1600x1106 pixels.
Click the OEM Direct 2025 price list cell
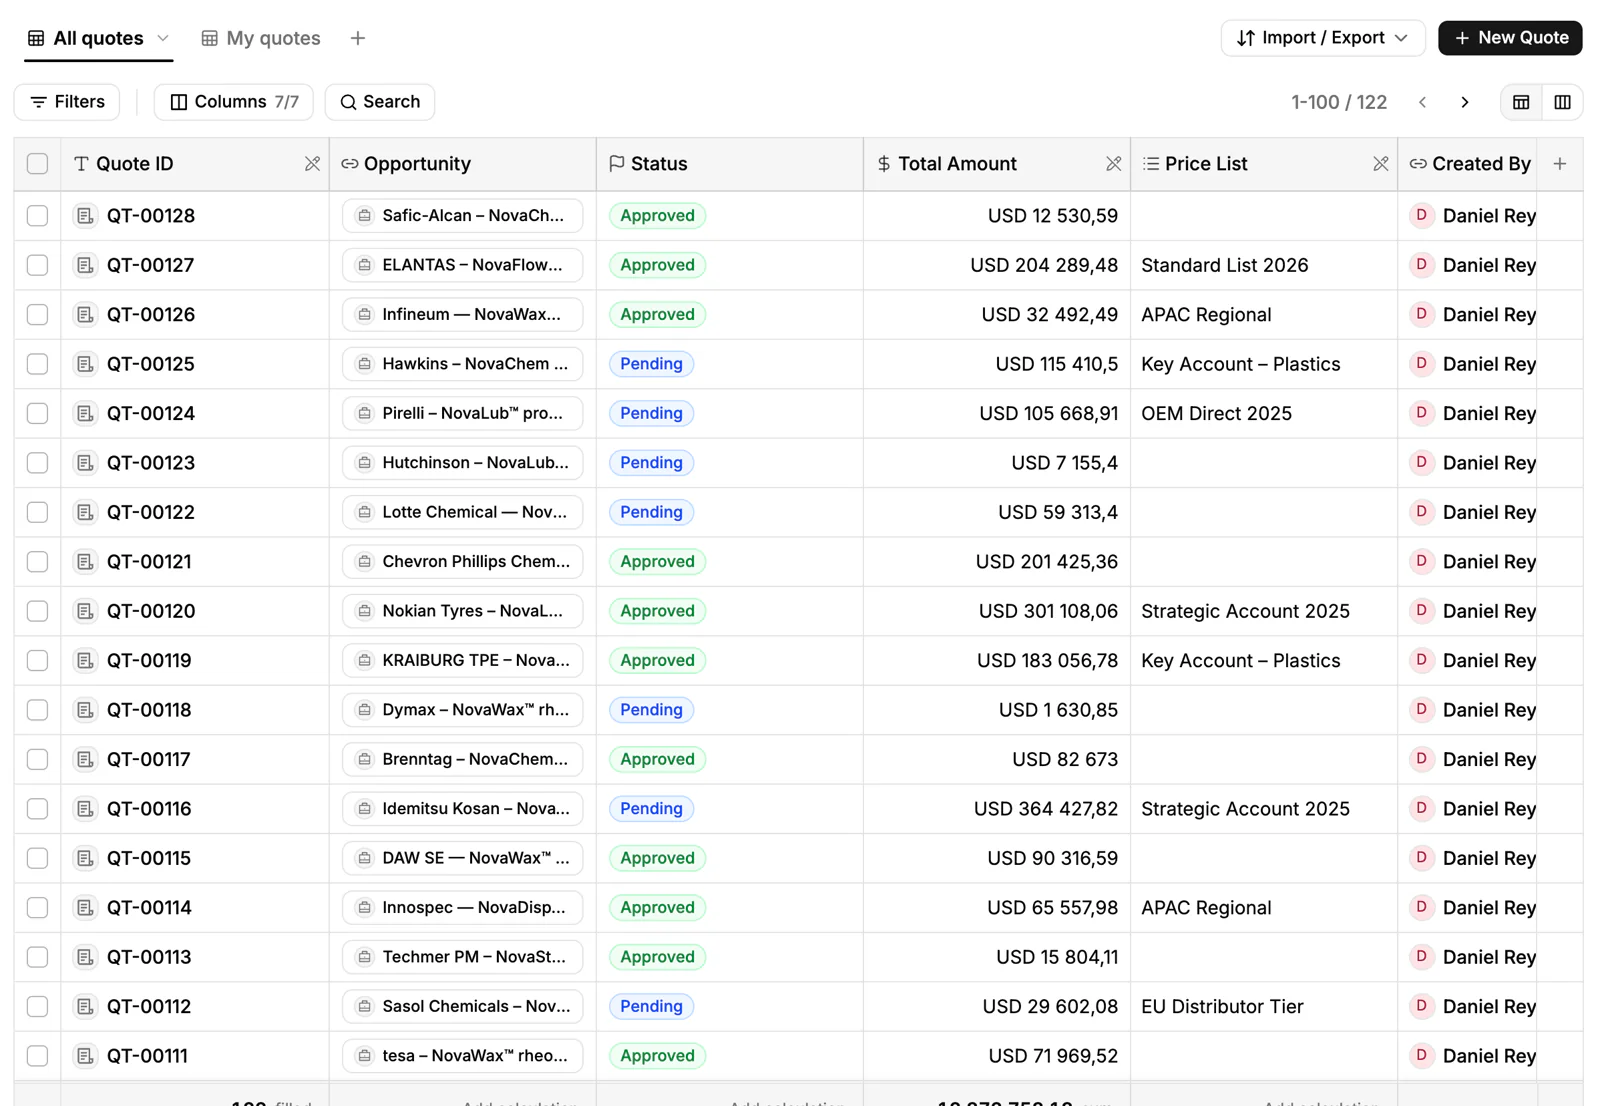tap(1264, 414)
